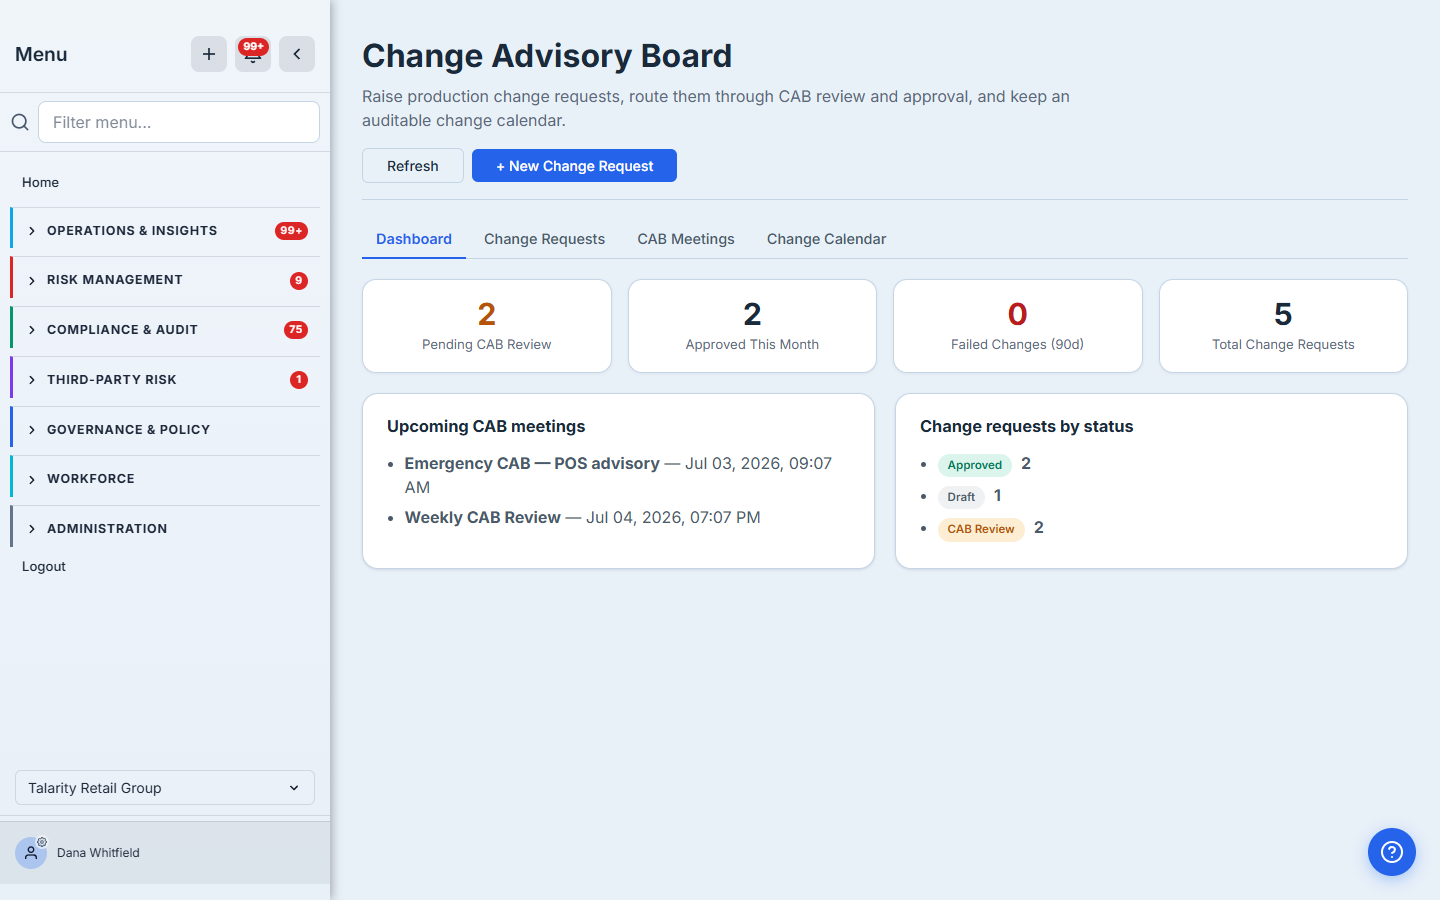The width and height of the screenshot is (1440, 900).
Task: Click the Draft status pill
Action: [961, 497]
